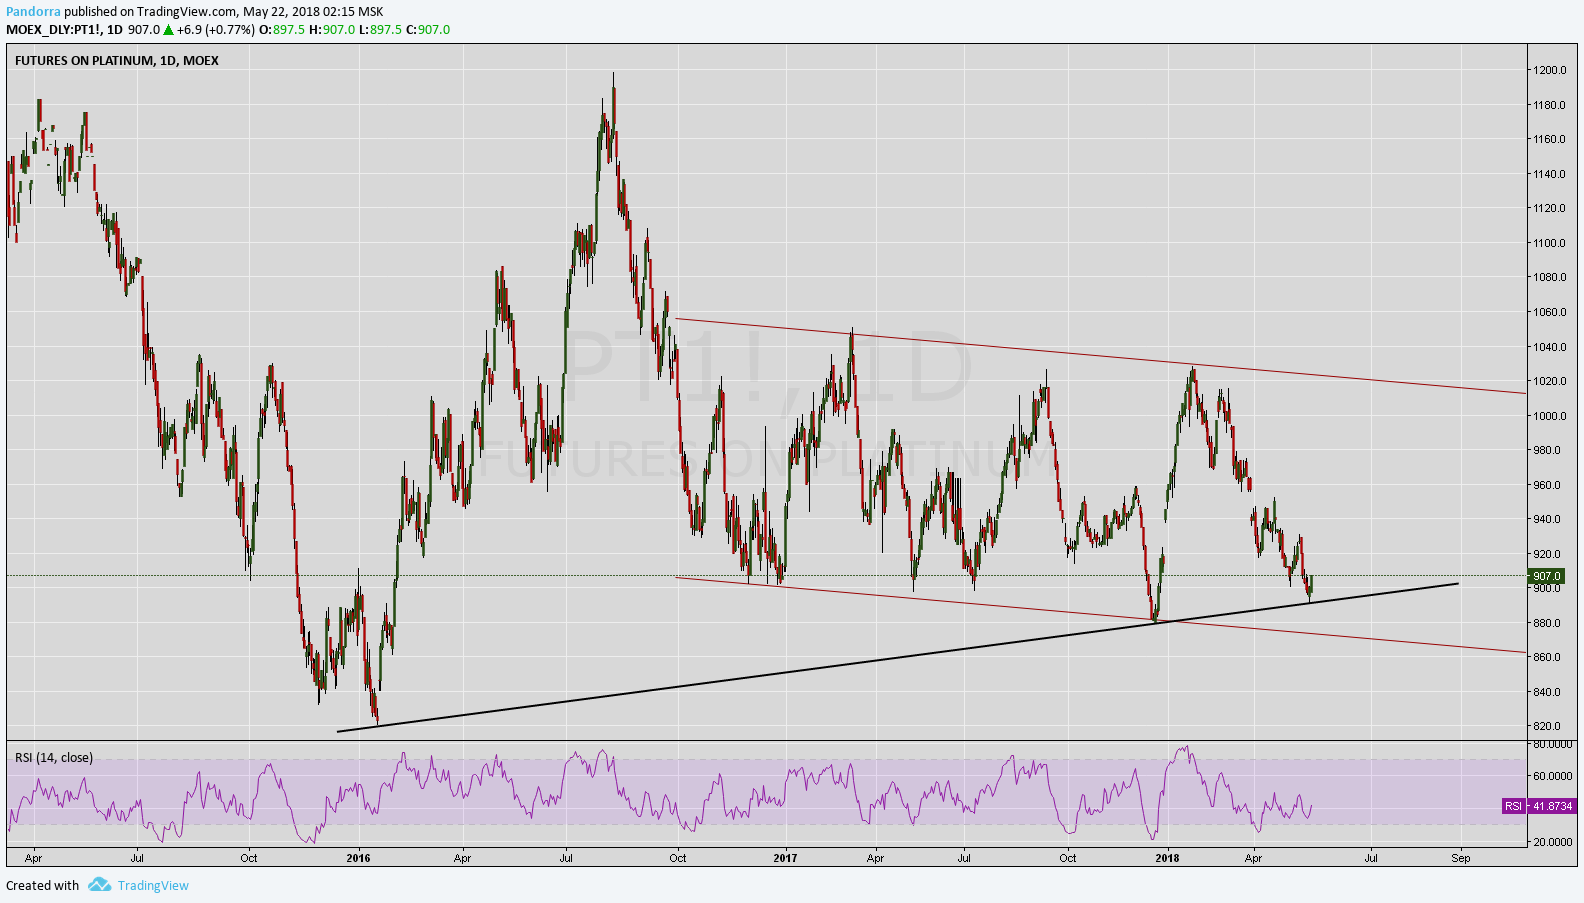The width and height of the screenshot is (1584, 903).
Task: Click the 940.0 price axis label
Action: [x=1547, y=519]
